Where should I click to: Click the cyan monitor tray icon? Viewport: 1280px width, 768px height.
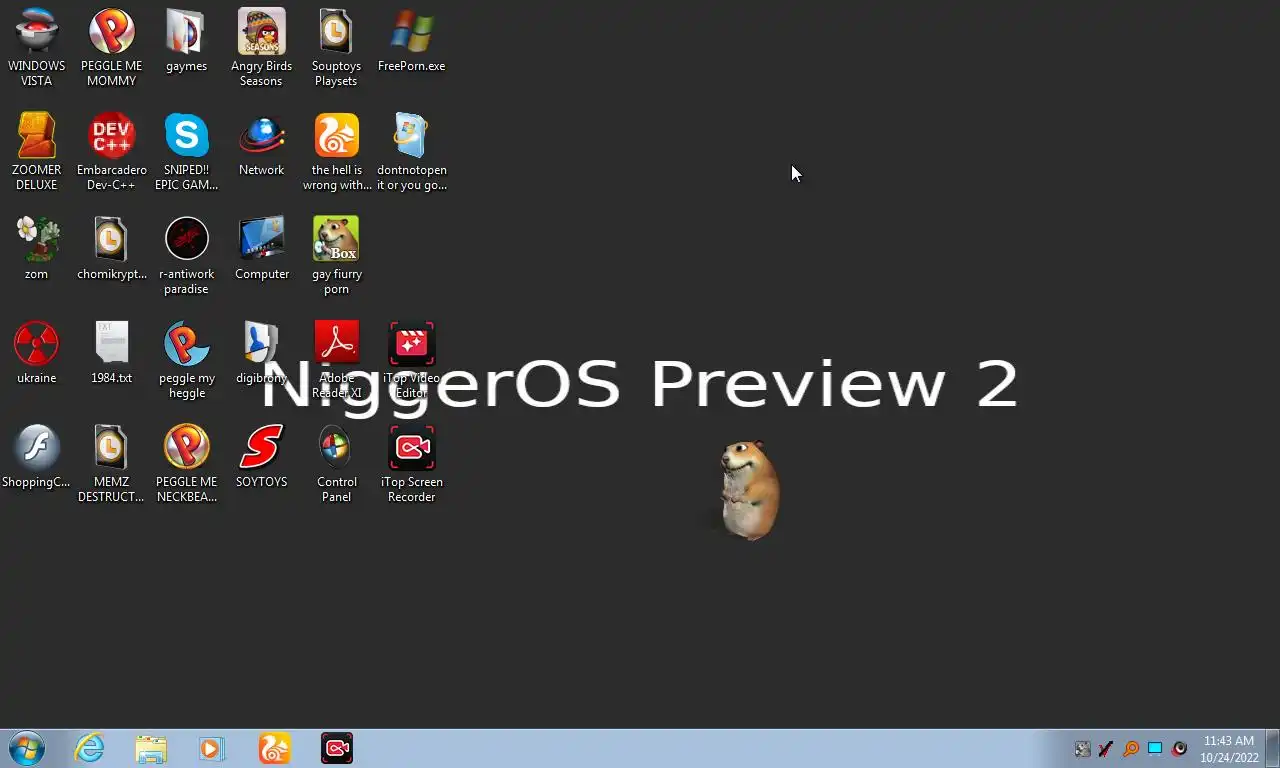[x=1155, y=749]
